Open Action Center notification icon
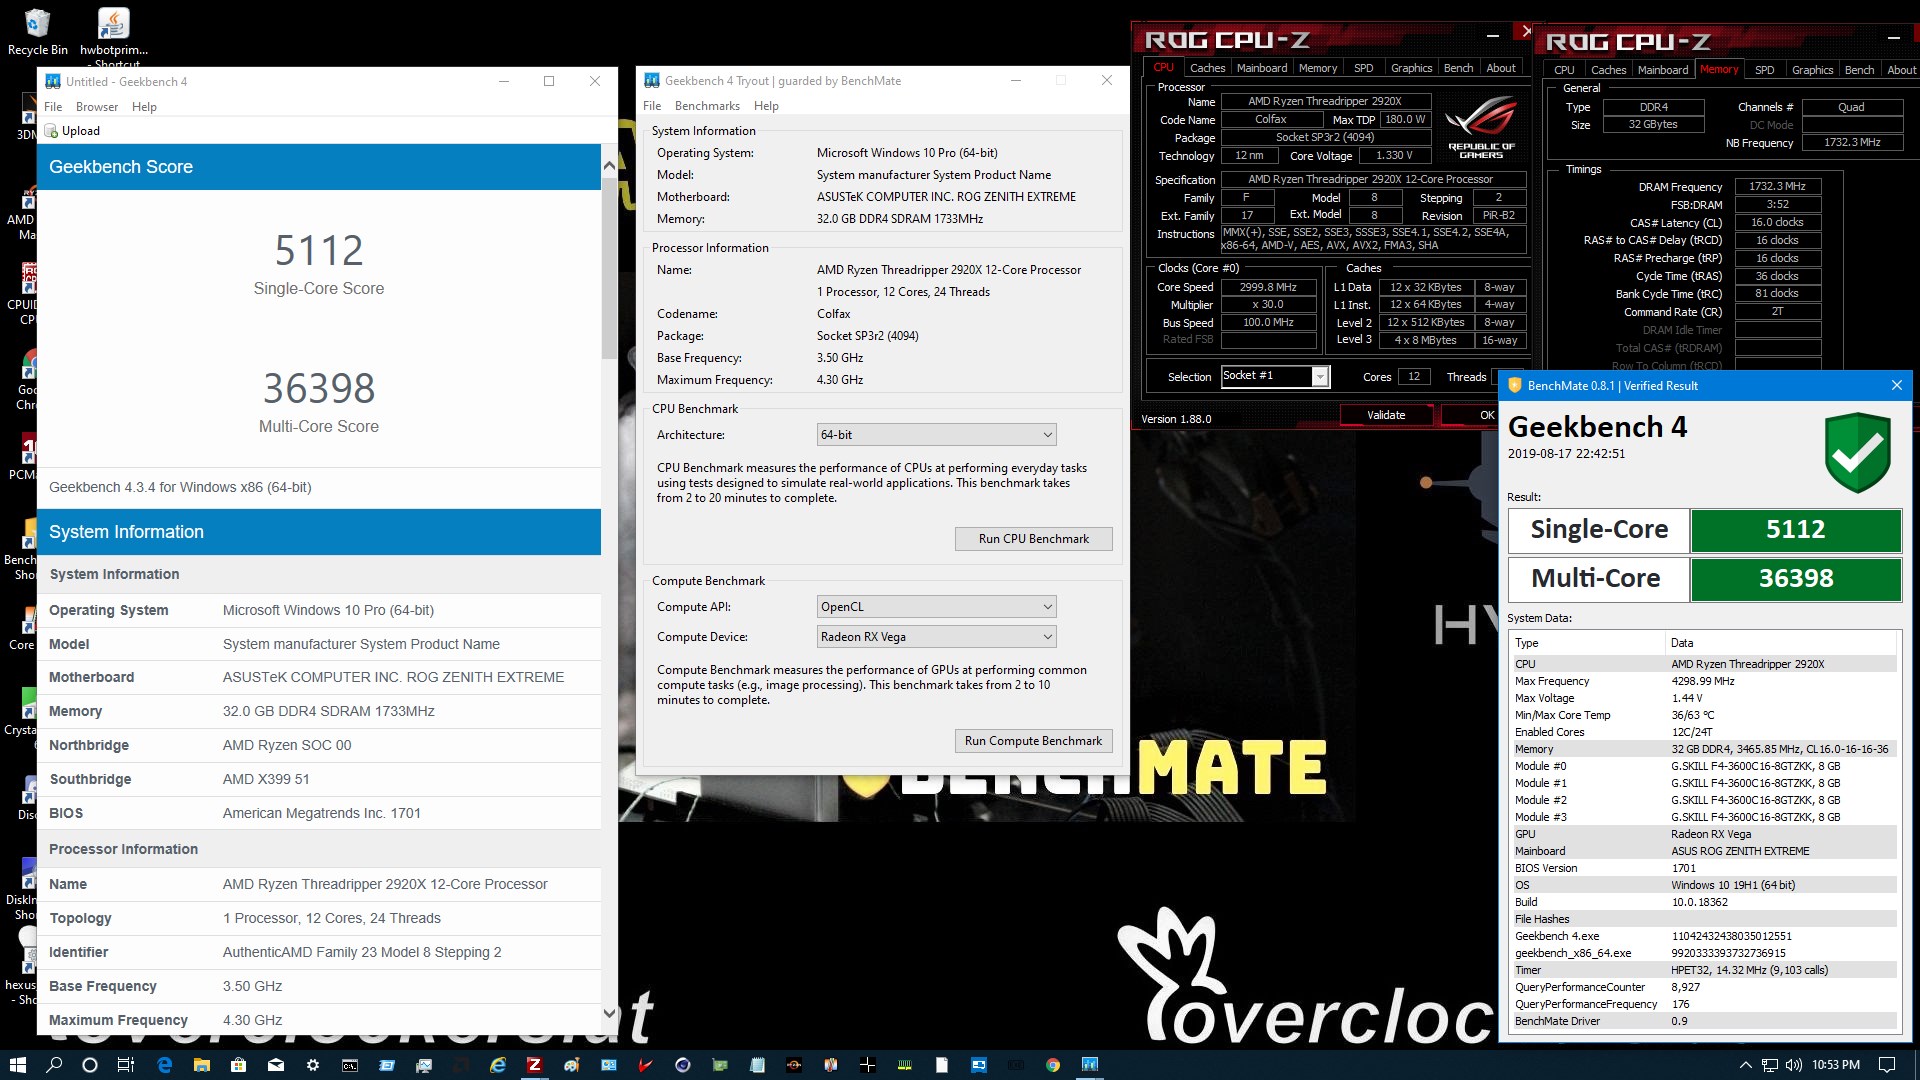Image resolution: width=1920 pixels, height=1080 pixels. click(1887, 1065)
